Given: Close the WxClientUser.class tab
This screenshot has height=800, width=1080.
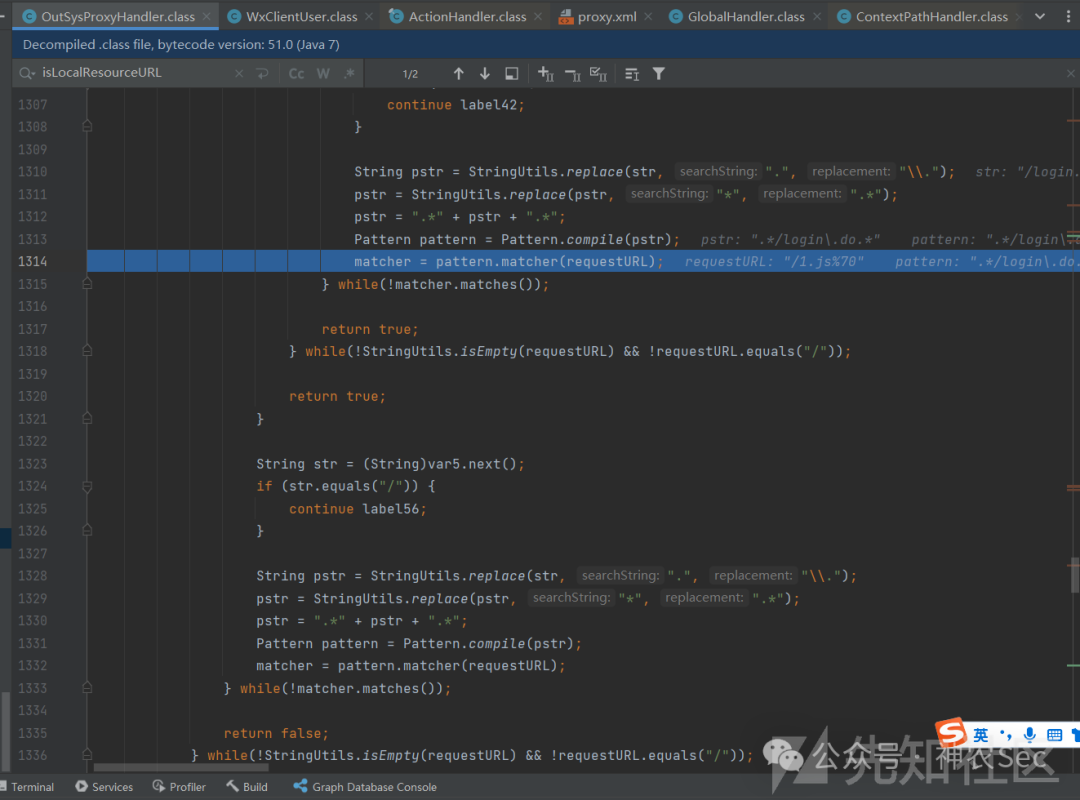Looking at the screenshot, I should coord(369,17).
